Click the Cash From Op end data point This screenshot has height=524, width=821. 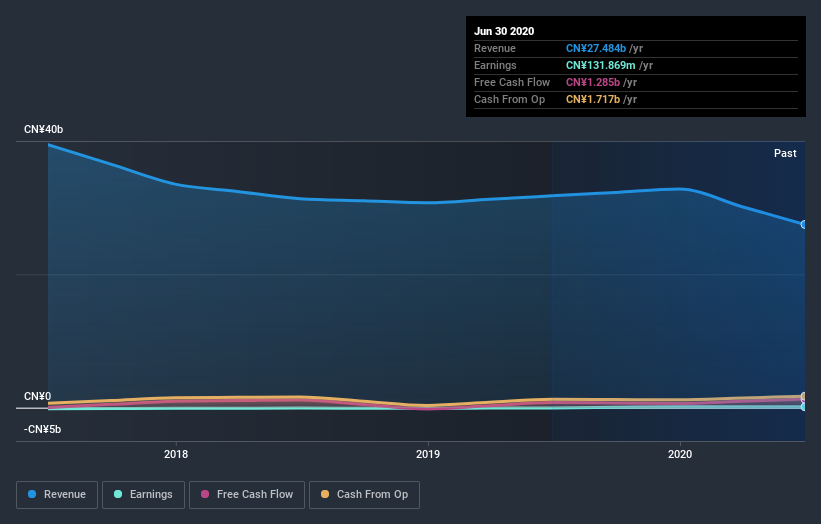(804, 396)
